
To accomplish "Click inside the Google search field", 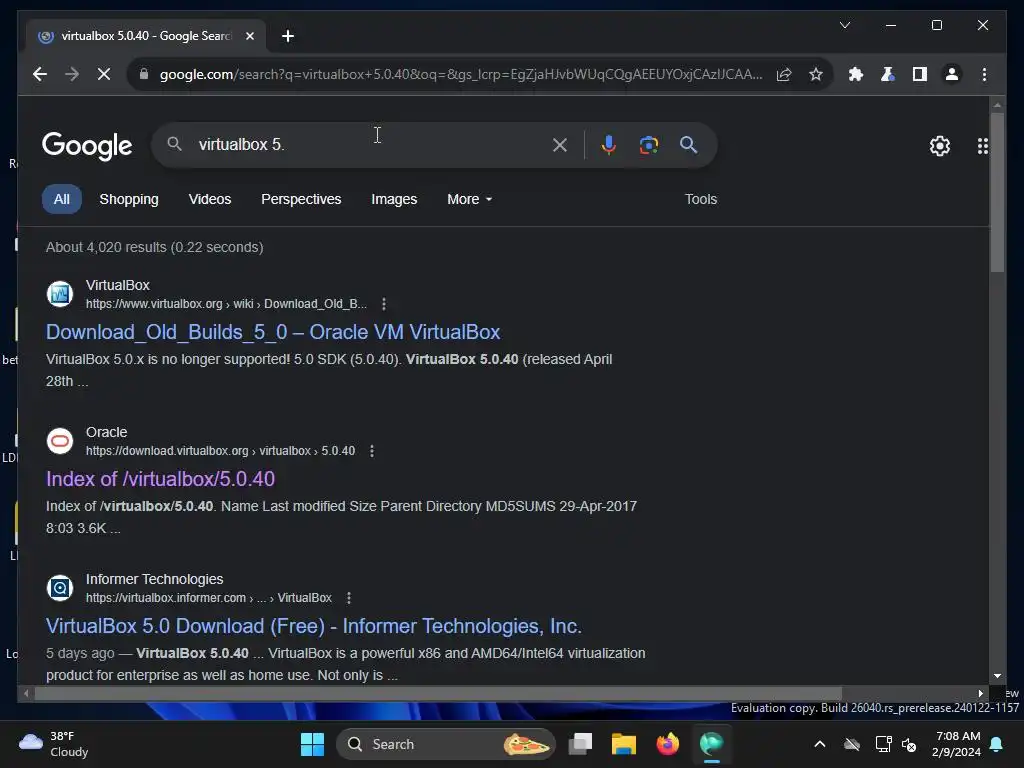I will pos(372,145).
